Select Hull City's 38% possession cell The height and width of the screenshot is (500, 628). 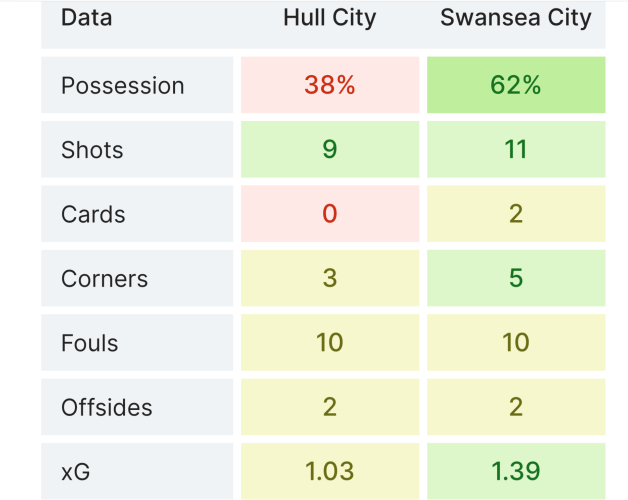click(330, 85)
